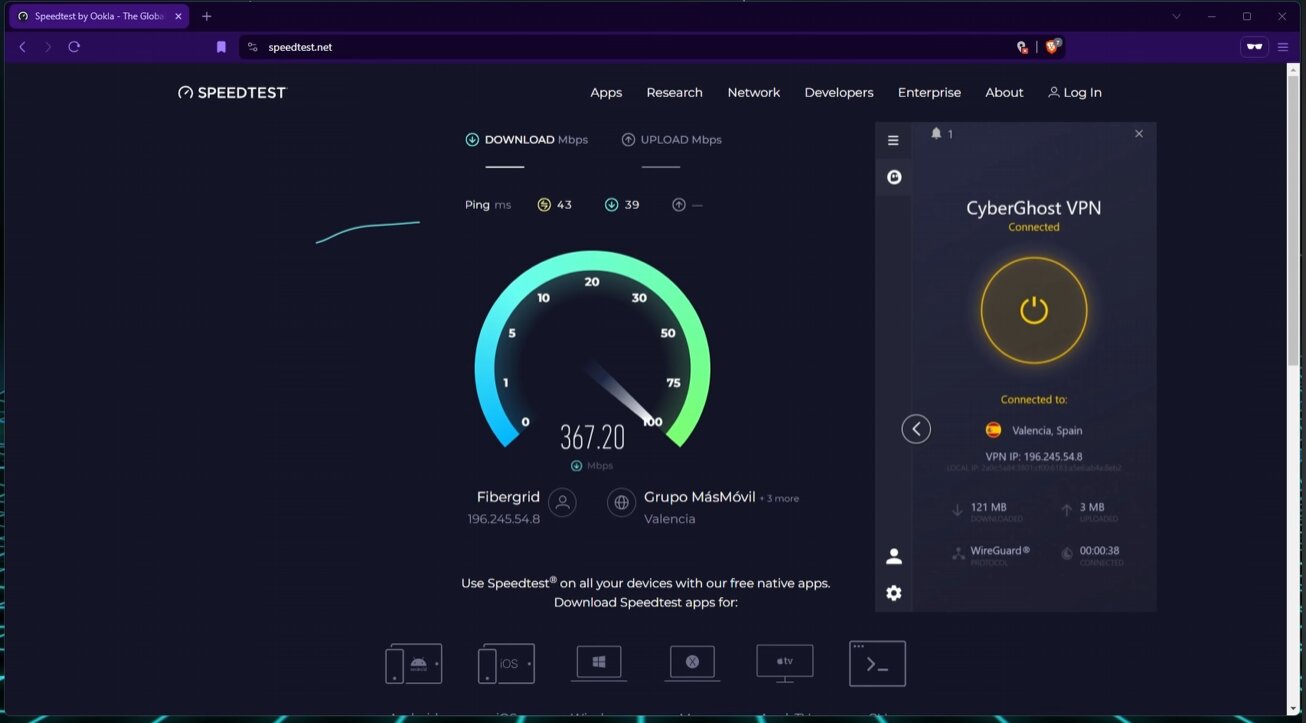
Task: Click the VPN IP 196.245.54.8 text
Action: tap(1033, 457)
